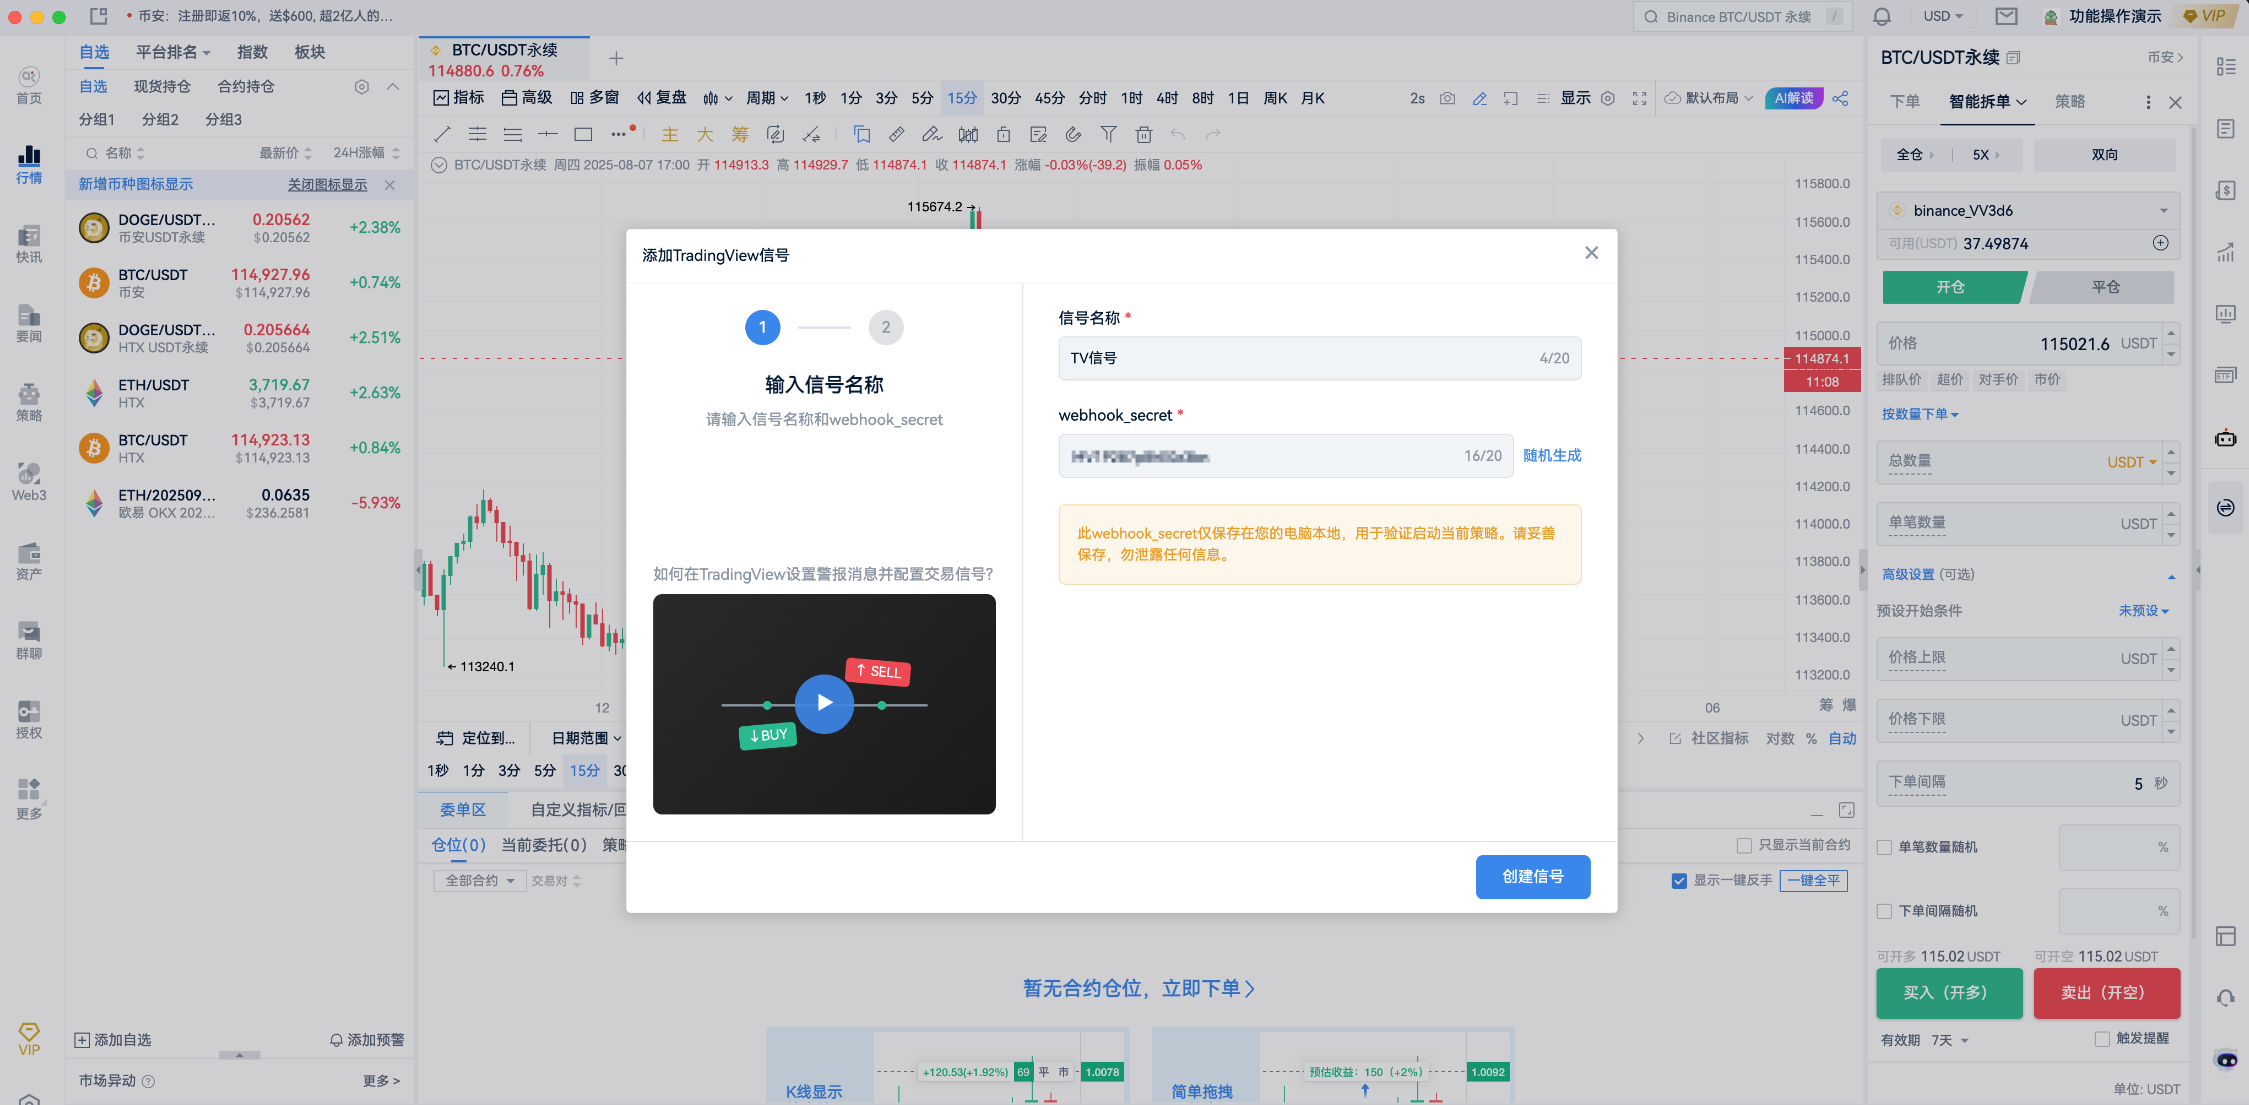Open the 授权 authorization sidebar icon
This screenshot has height=1105, width=2249.
click(x=29, y=719)
